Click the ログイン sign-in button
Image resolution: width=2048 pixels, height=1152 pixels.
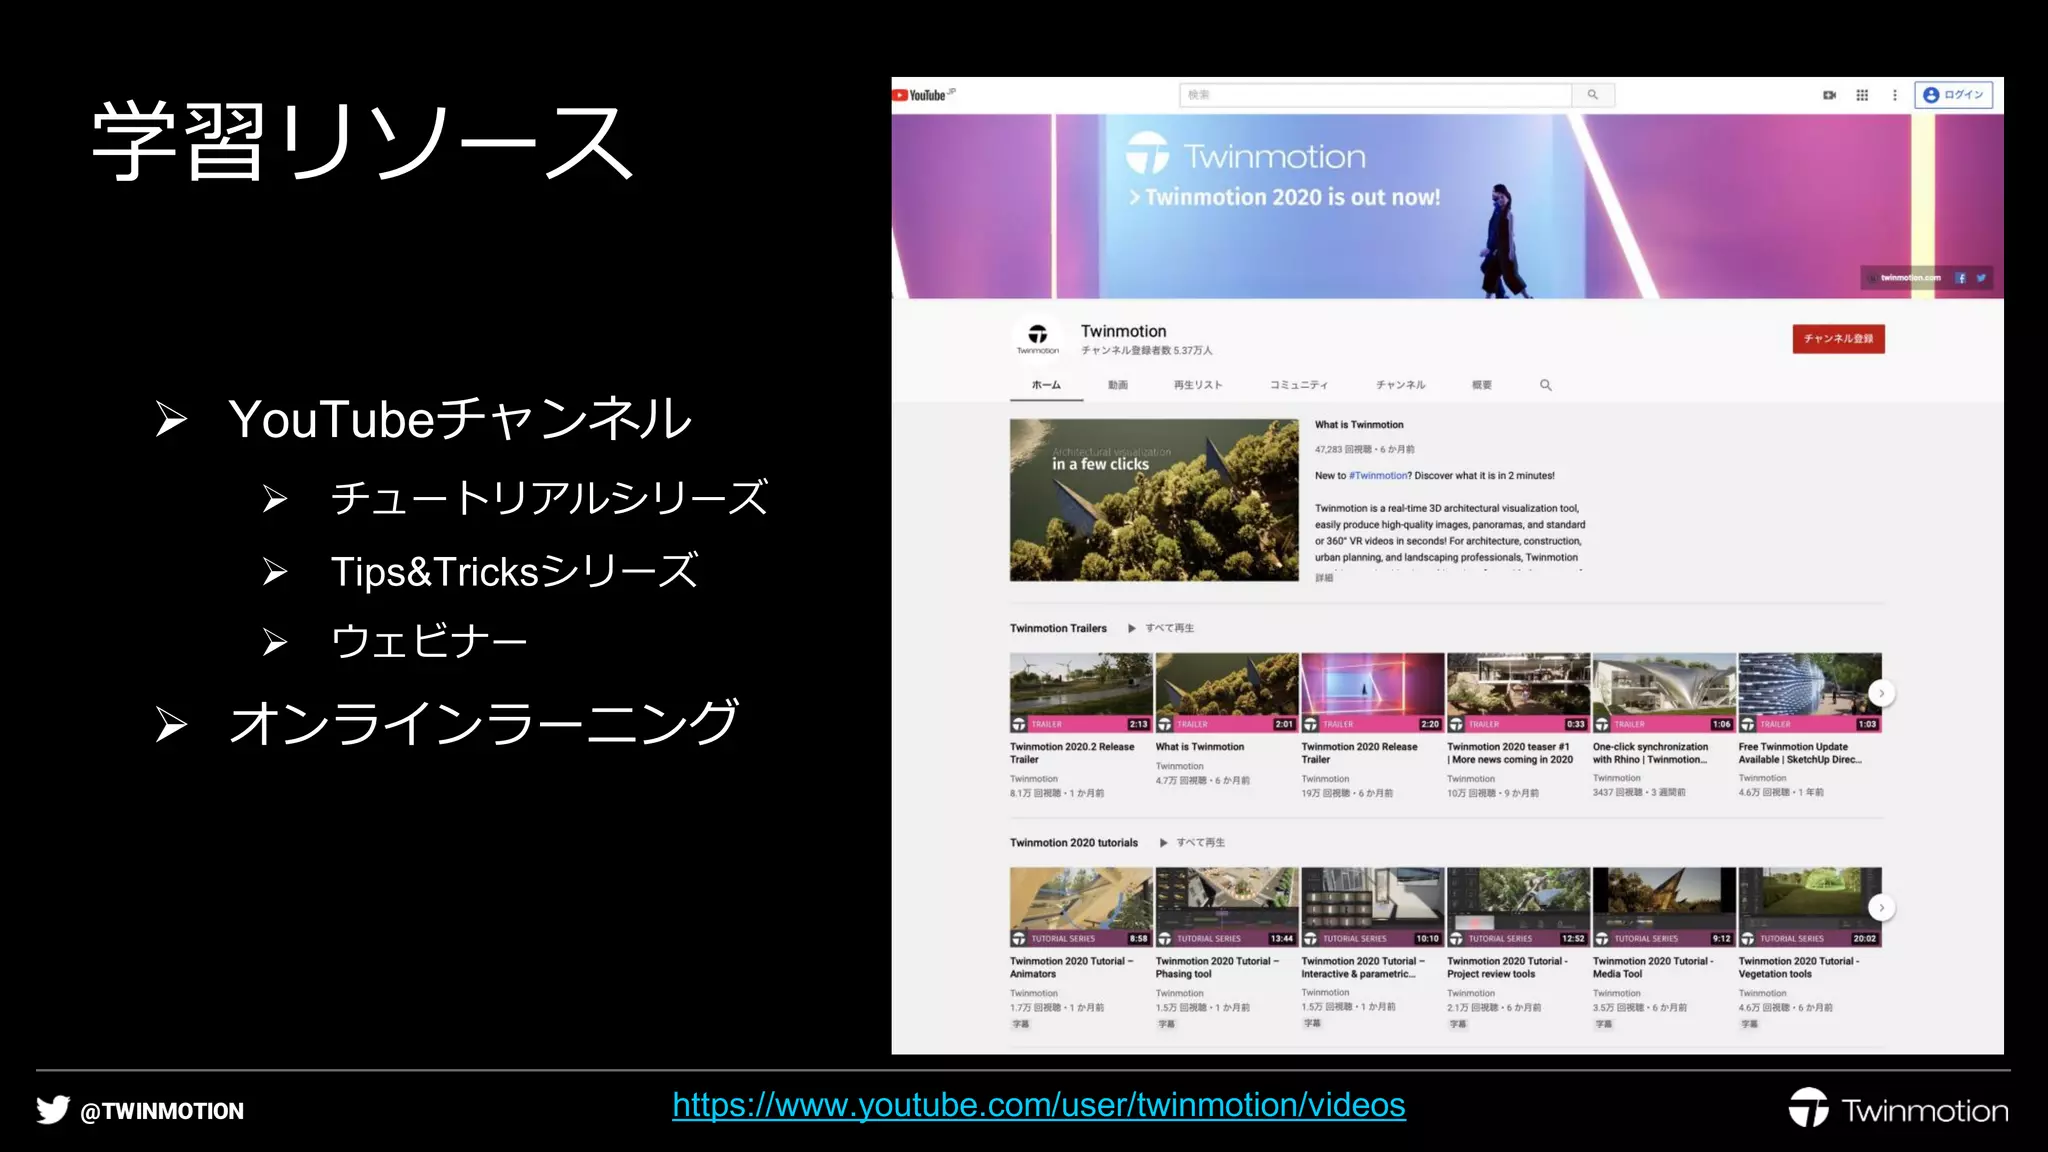point(1954,95)
